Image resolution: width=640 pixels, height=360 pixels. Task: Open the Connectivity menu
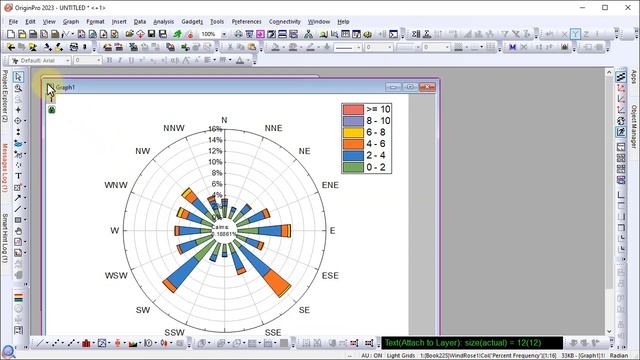[284, 22]
